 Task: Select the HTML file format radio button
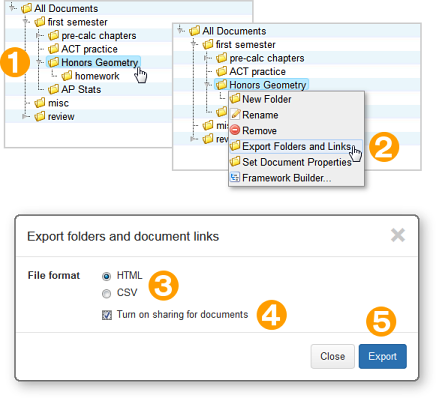106,276
